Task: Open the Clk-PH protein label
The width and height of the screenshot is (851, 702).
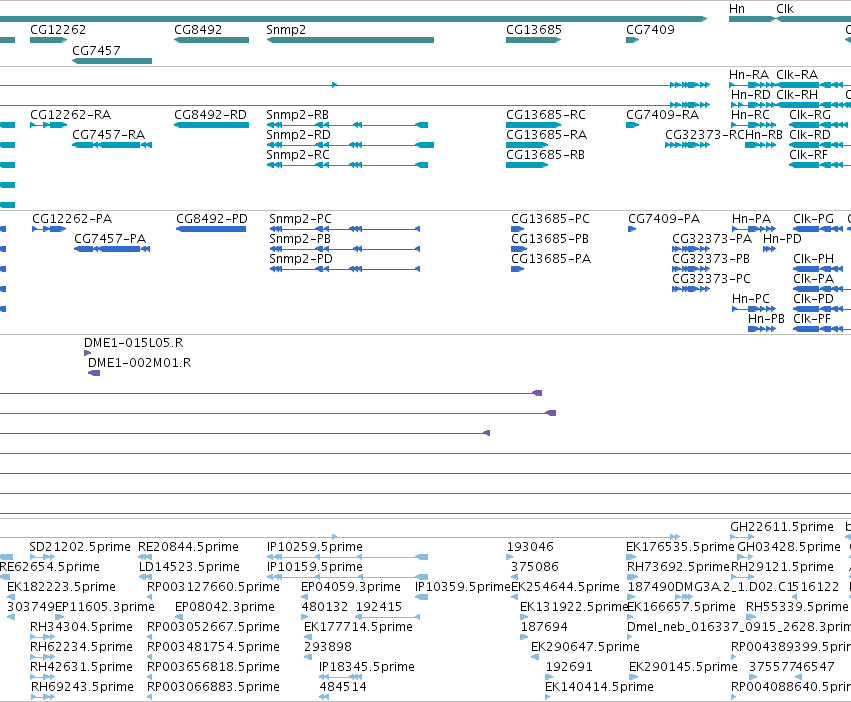Action: [x=814, y=259]
